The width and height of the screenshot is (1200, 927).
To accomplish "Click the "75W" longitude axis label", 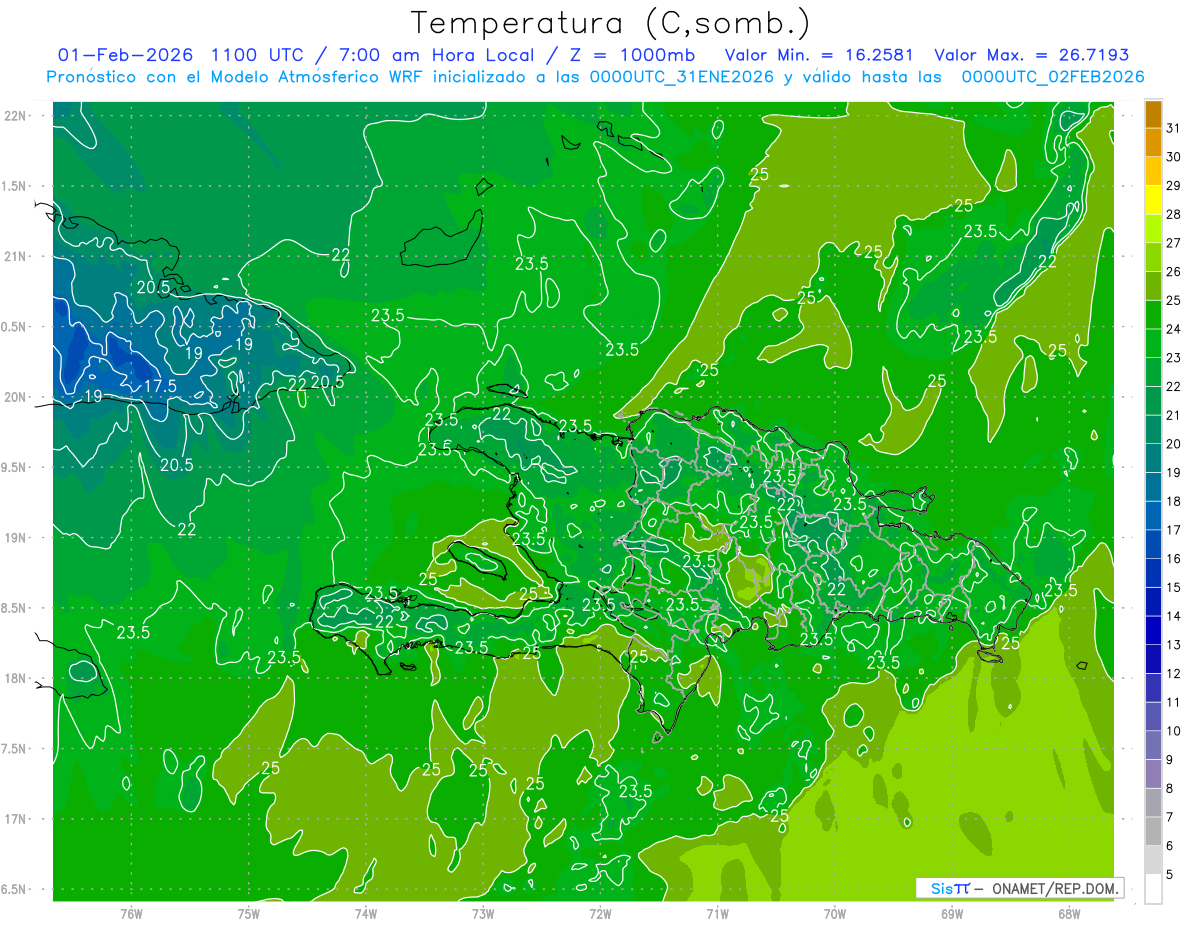I will 249,913.
